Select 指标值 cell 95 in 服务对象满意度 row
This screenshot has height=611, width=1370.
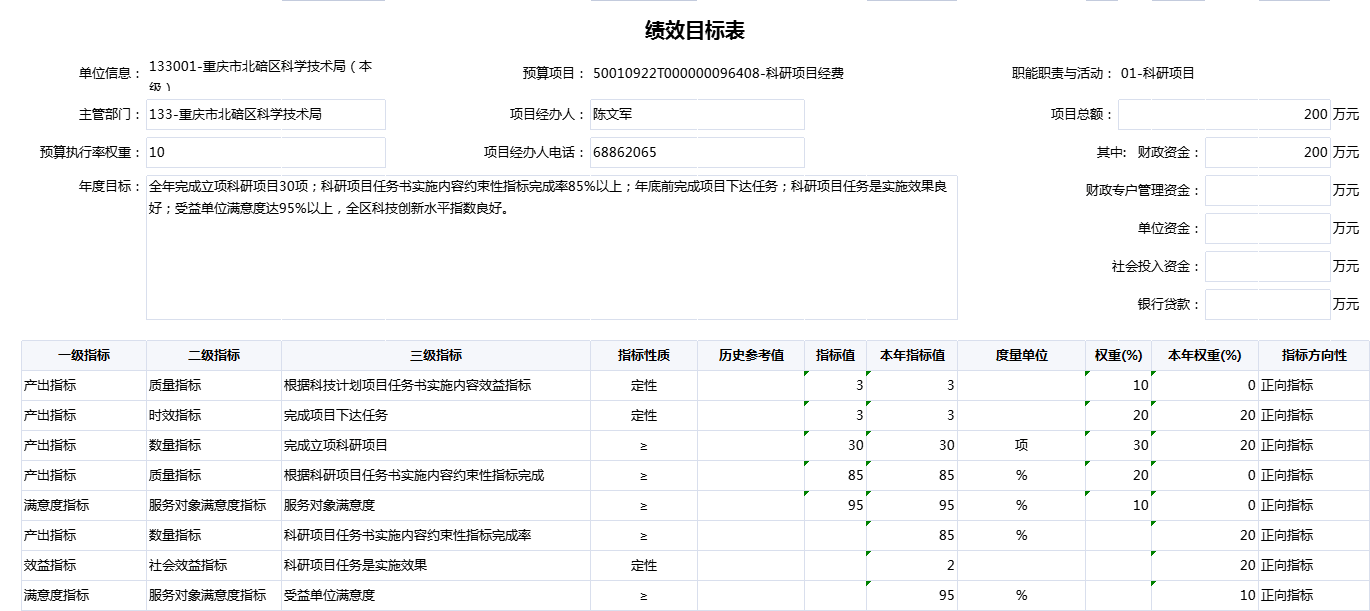coord(836,505)
